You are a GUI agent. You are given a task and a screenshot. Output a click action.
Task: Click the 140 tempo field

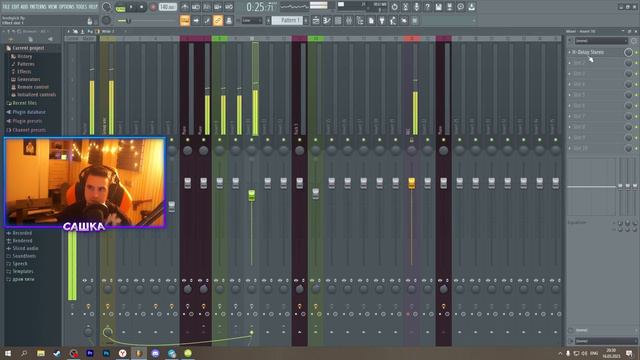point(167,7)
